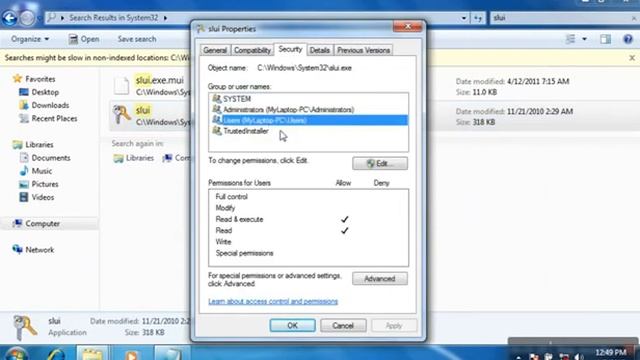Click OK in slui Properties
This screenshot has height=360, width=640.
[292, 325]
